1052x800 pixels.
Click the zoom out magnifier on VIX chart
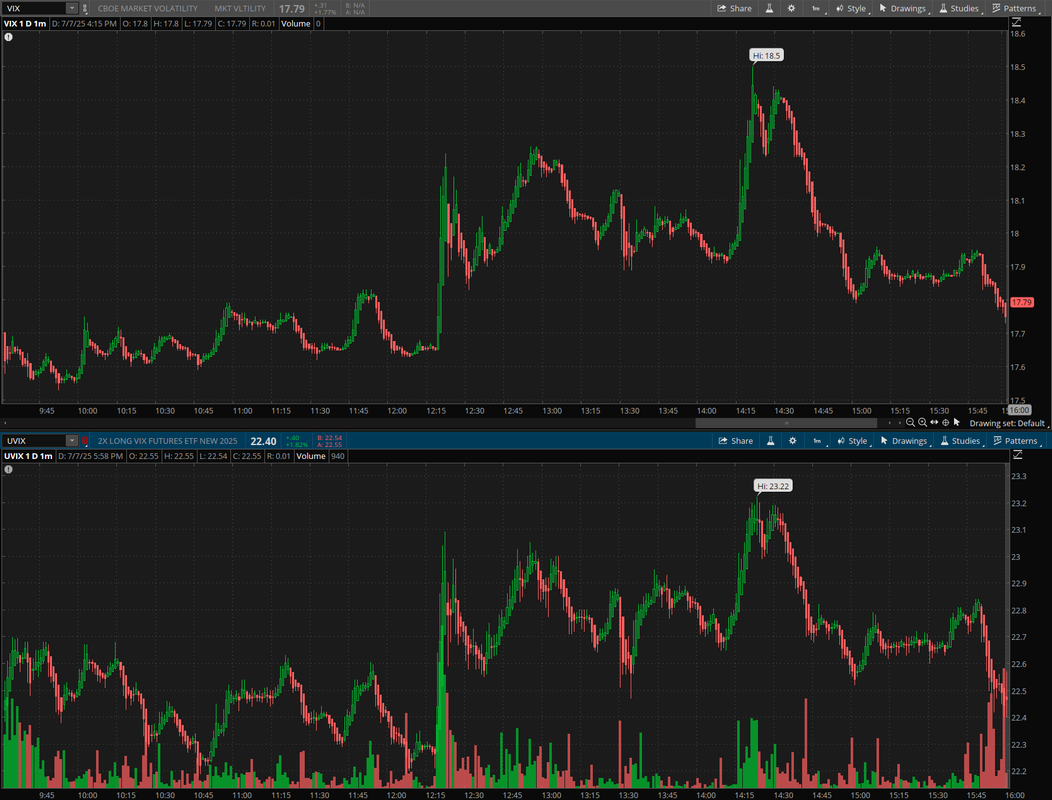(910, 422)
